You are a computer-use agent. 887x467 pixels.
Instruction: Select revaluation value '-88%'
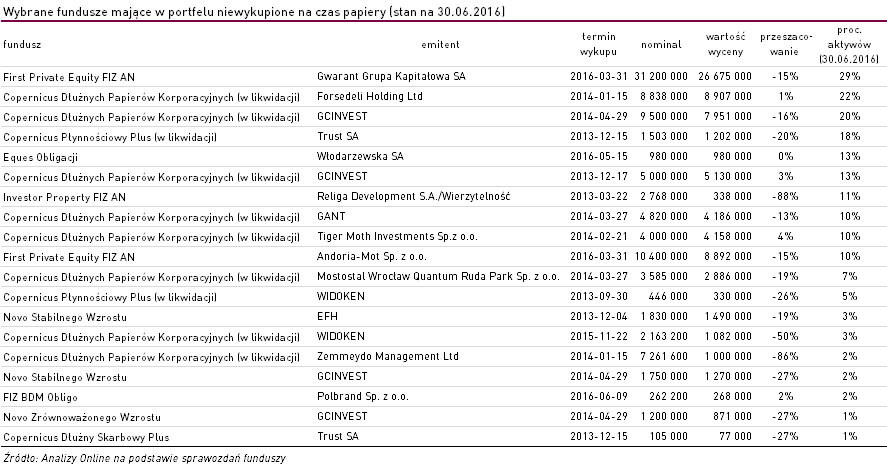pos(785,196)
